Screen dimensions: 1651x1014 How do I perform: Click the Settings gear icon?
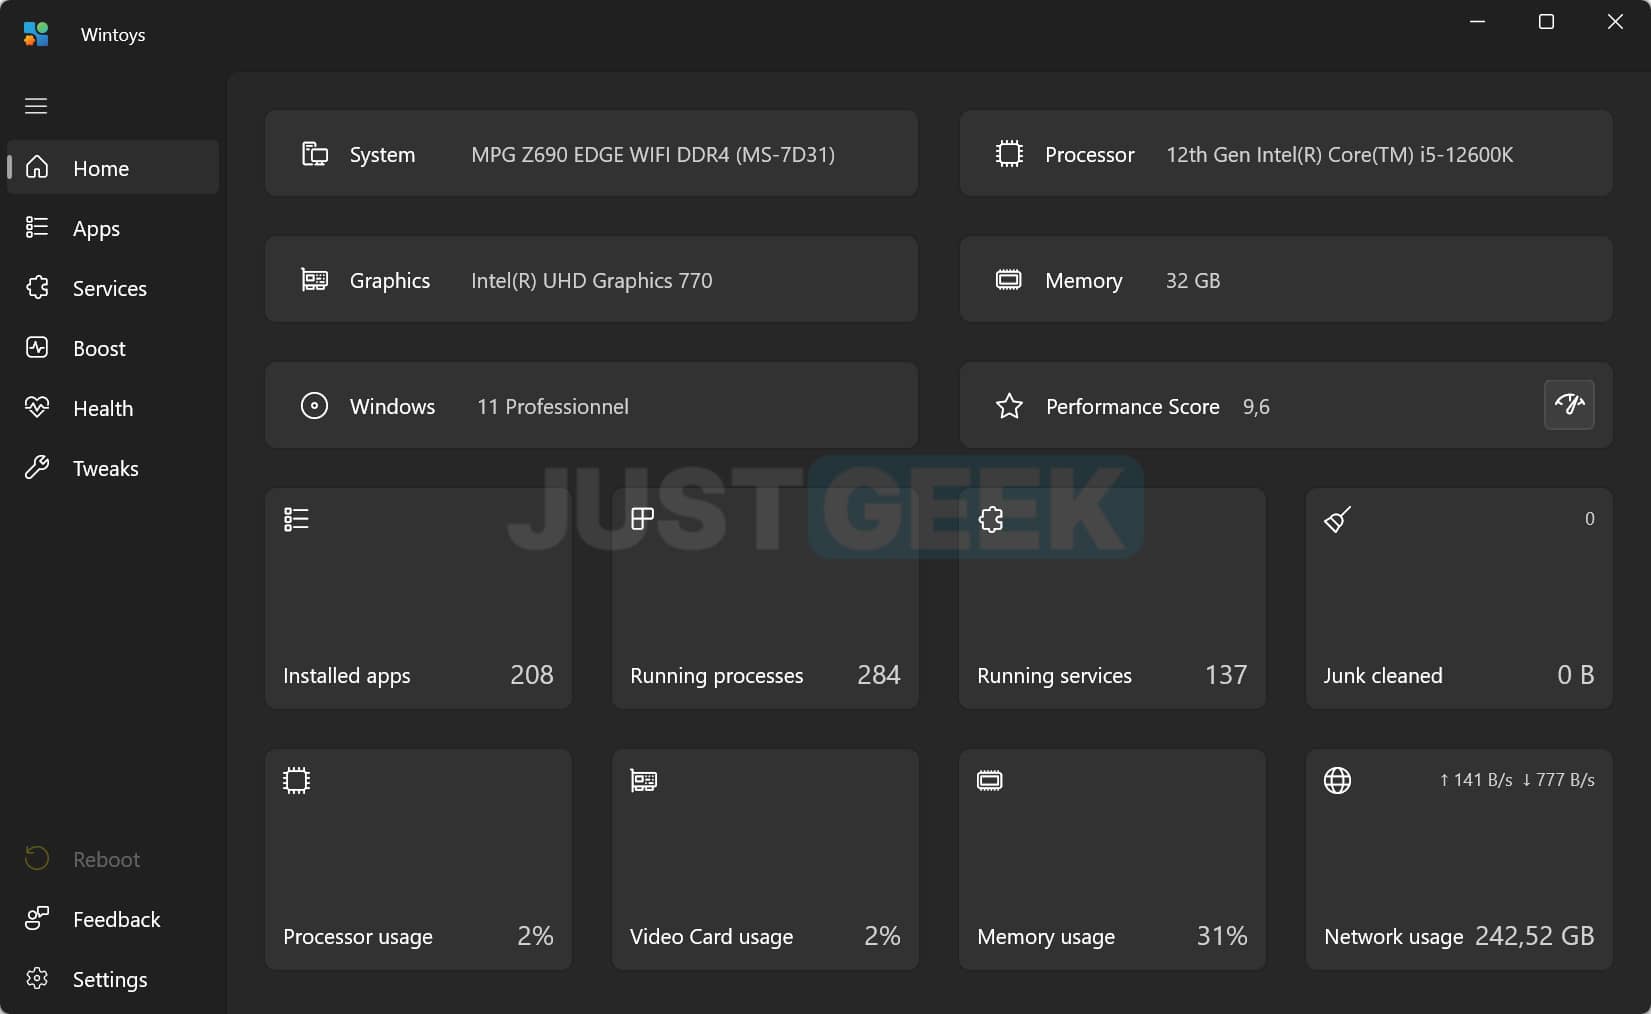[37, 978]
